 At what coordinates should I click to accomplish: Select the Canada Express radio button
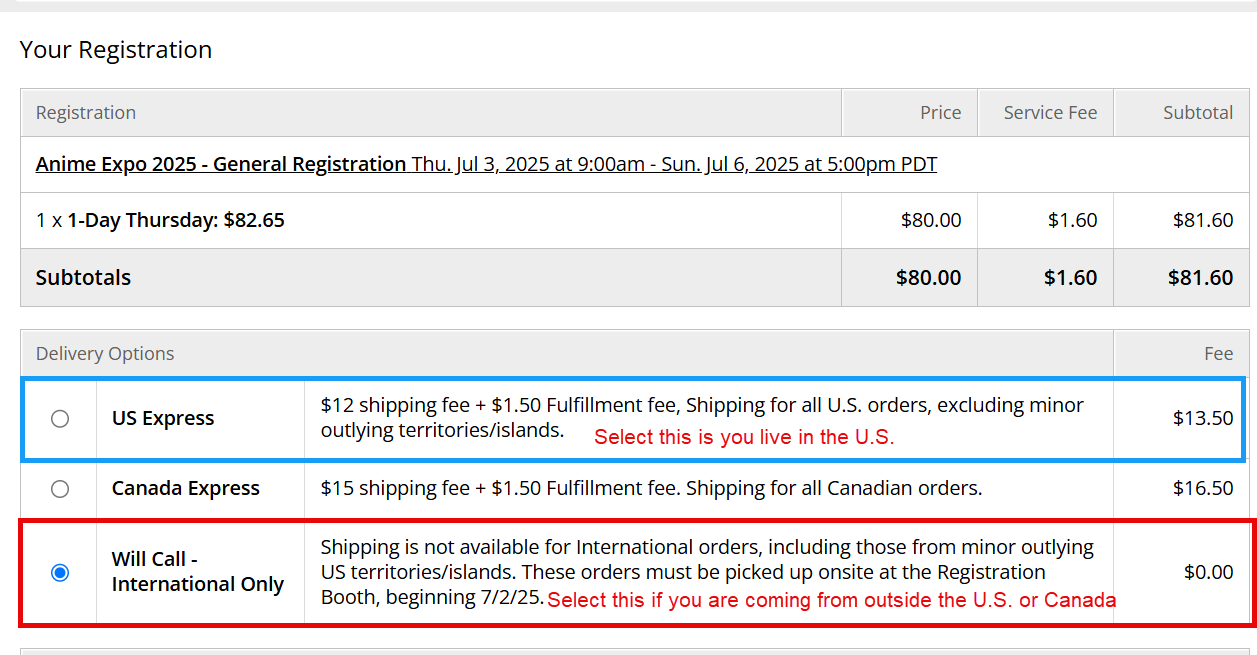click(x=60, y=489)
